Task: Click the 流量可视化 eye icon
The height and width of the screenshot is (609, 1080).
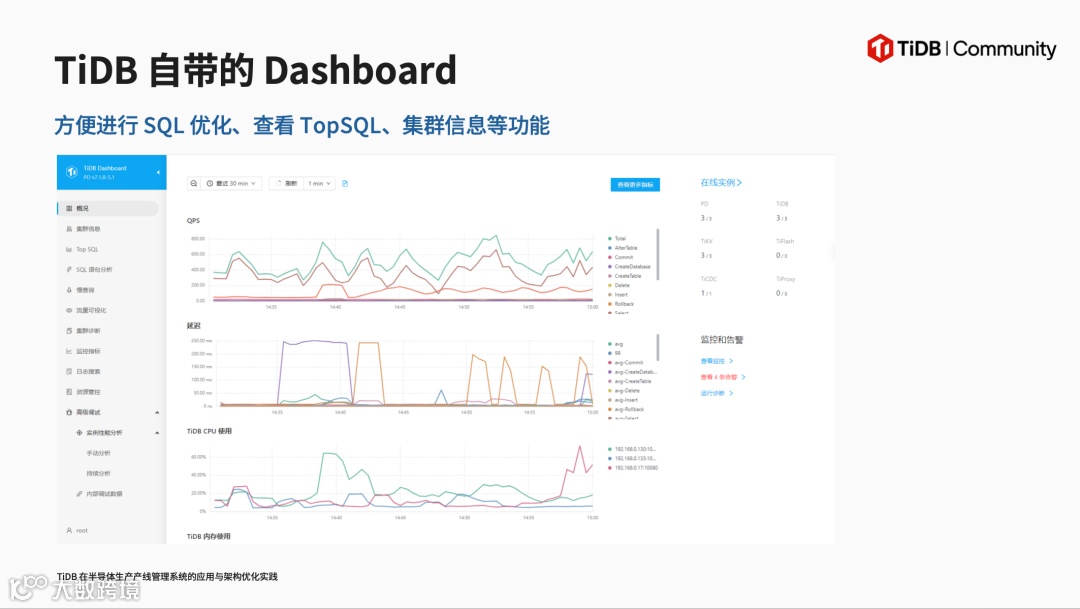Action: [x=69, y=310]
